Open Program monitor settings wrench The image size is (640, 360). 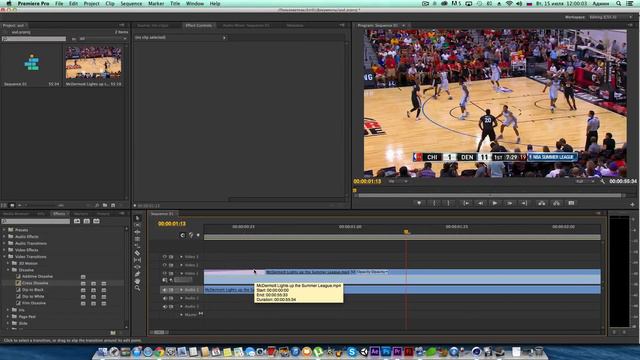pyautogui.click(x=602, y=181)
